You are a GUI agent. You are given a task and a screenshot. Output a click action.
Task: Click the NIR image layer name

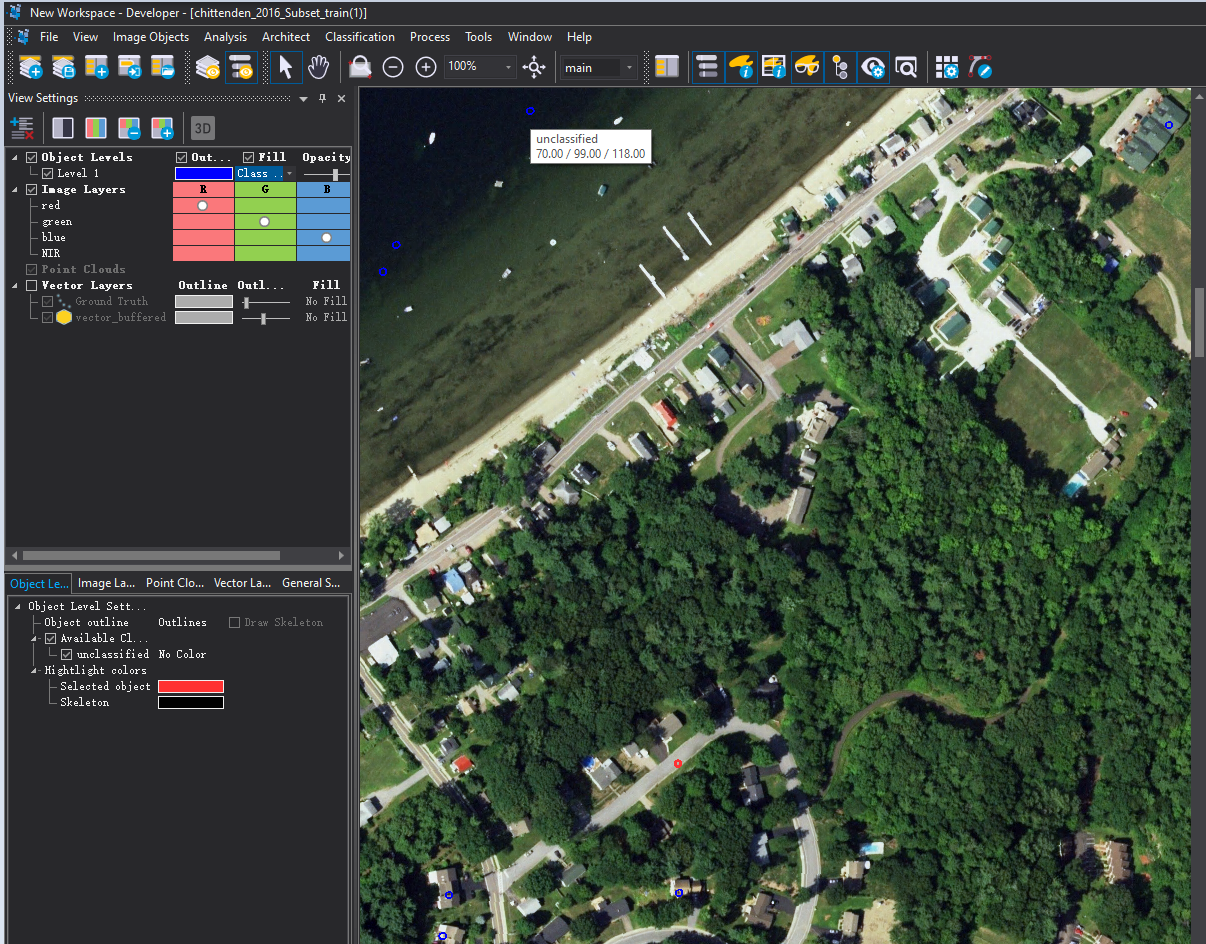click(51, 253)
